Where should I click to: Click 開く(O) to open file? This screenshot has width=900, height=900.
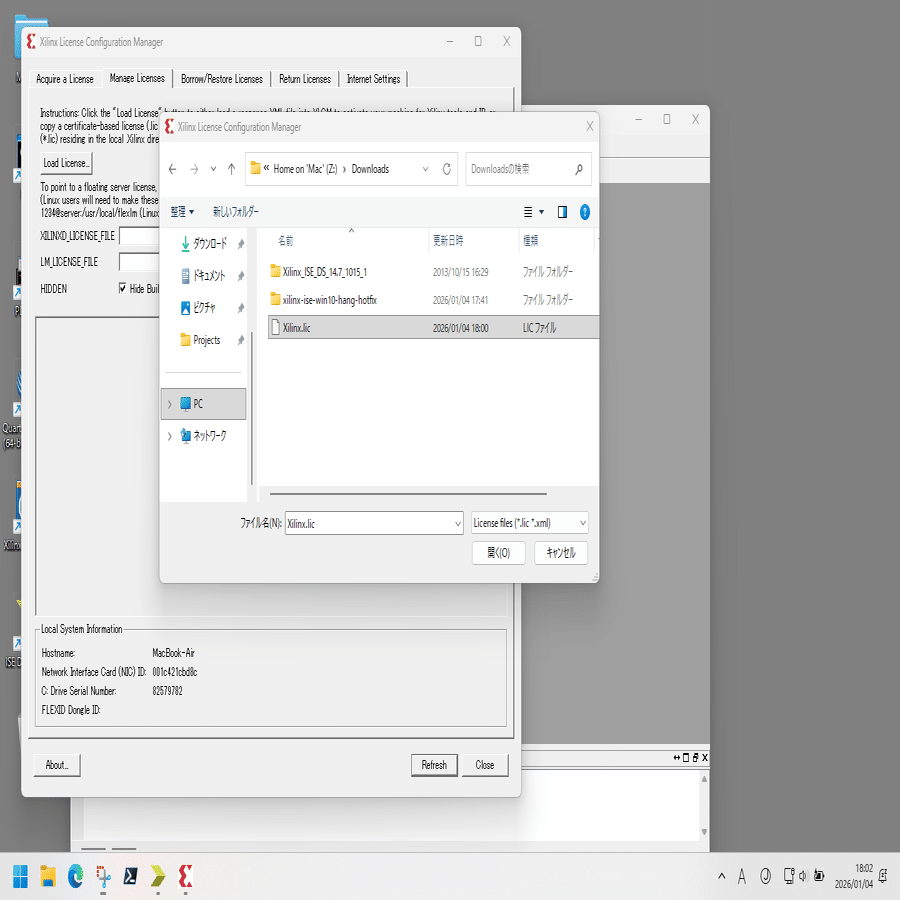(x=498, y=553)
